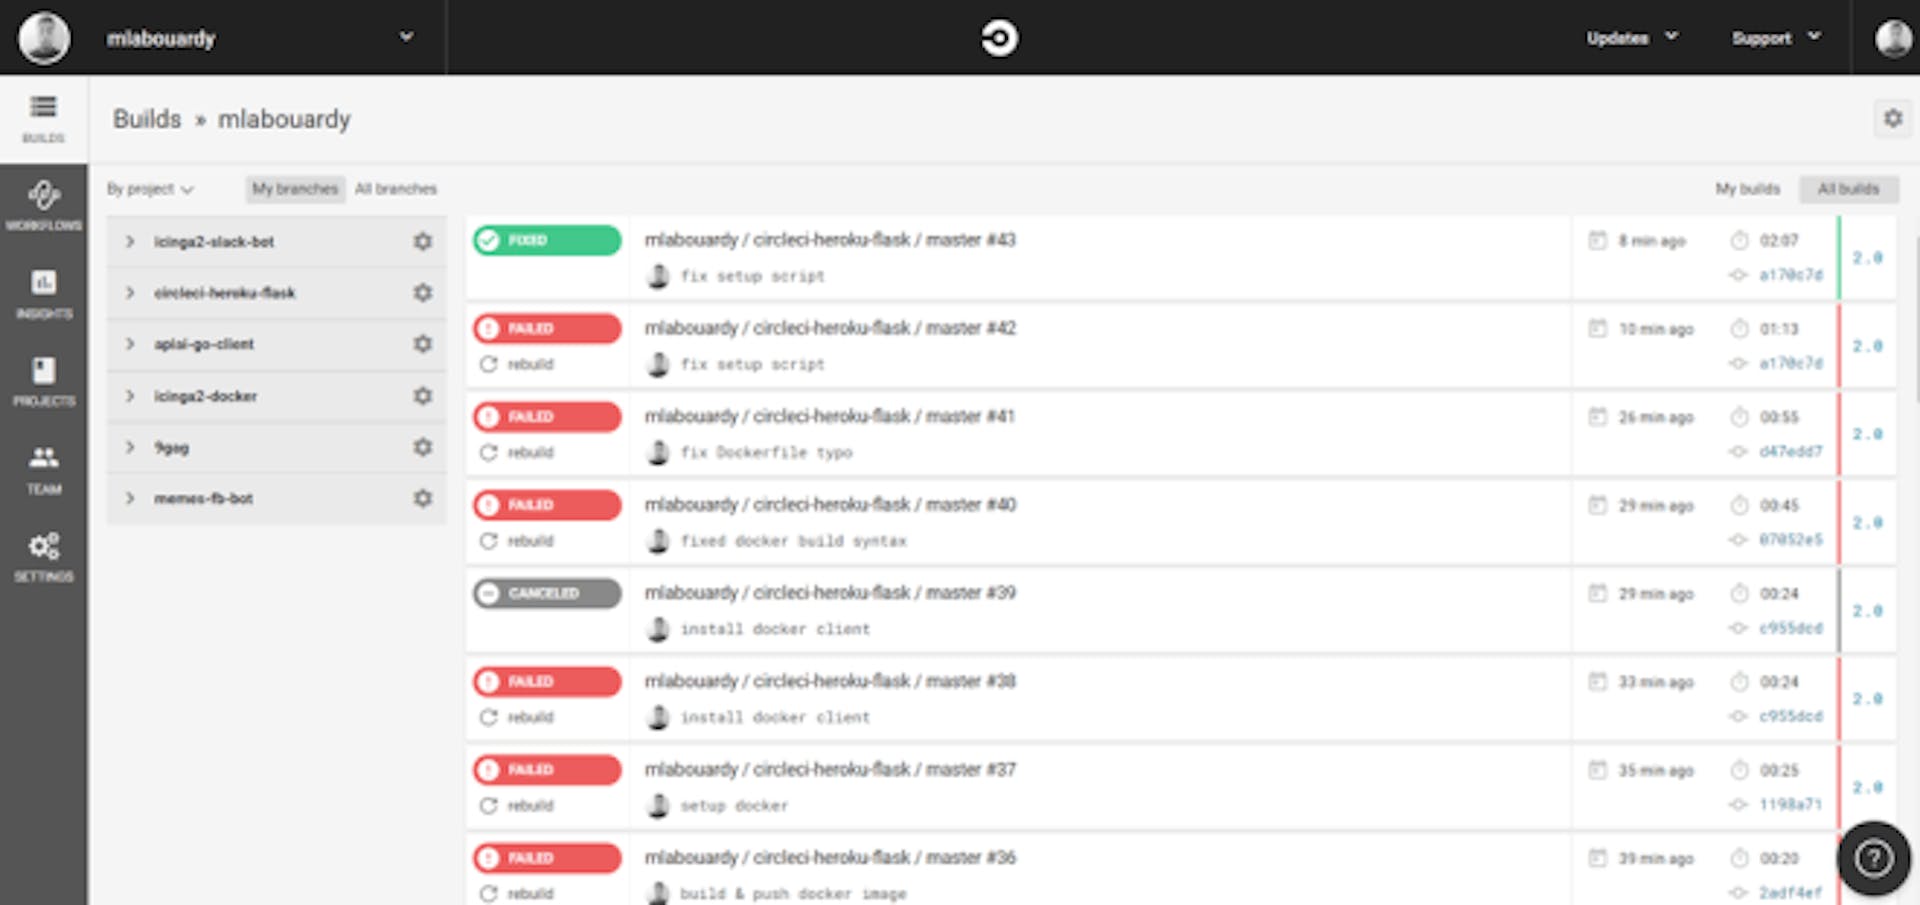Click the commit icon beside hash d47edd7
The width and height of the screenshot is (1920, 905).
1739,451
